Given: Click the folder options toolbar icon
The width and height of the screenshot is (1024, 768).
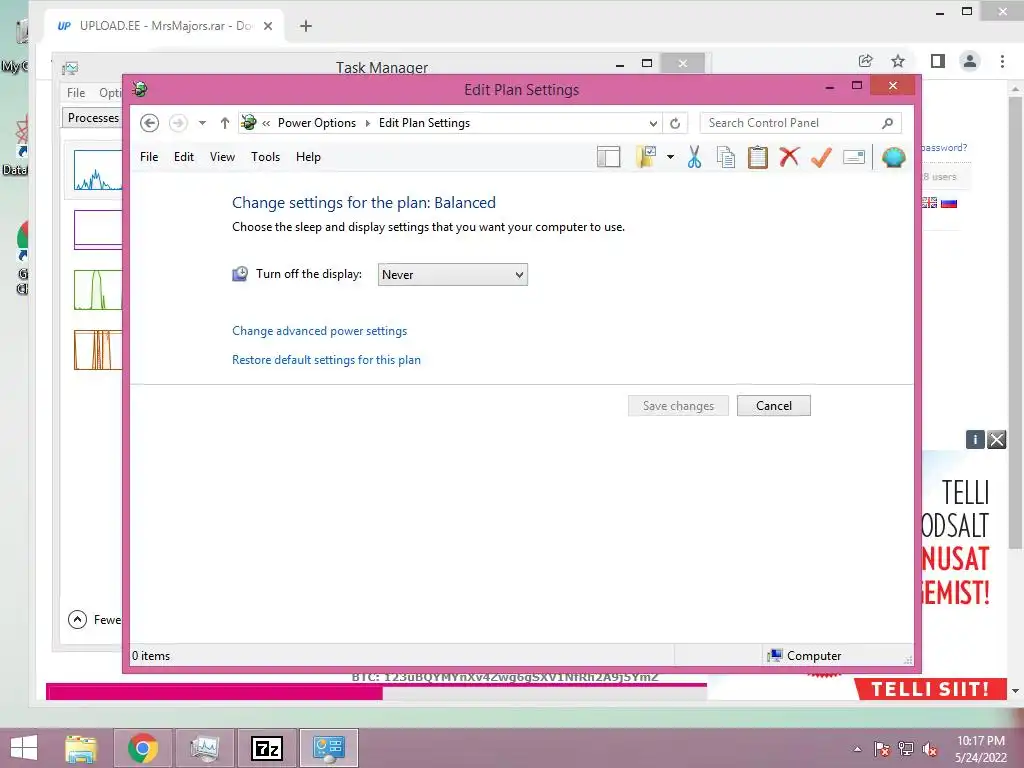Looking at the screenshot, I should tap(646, 157).
